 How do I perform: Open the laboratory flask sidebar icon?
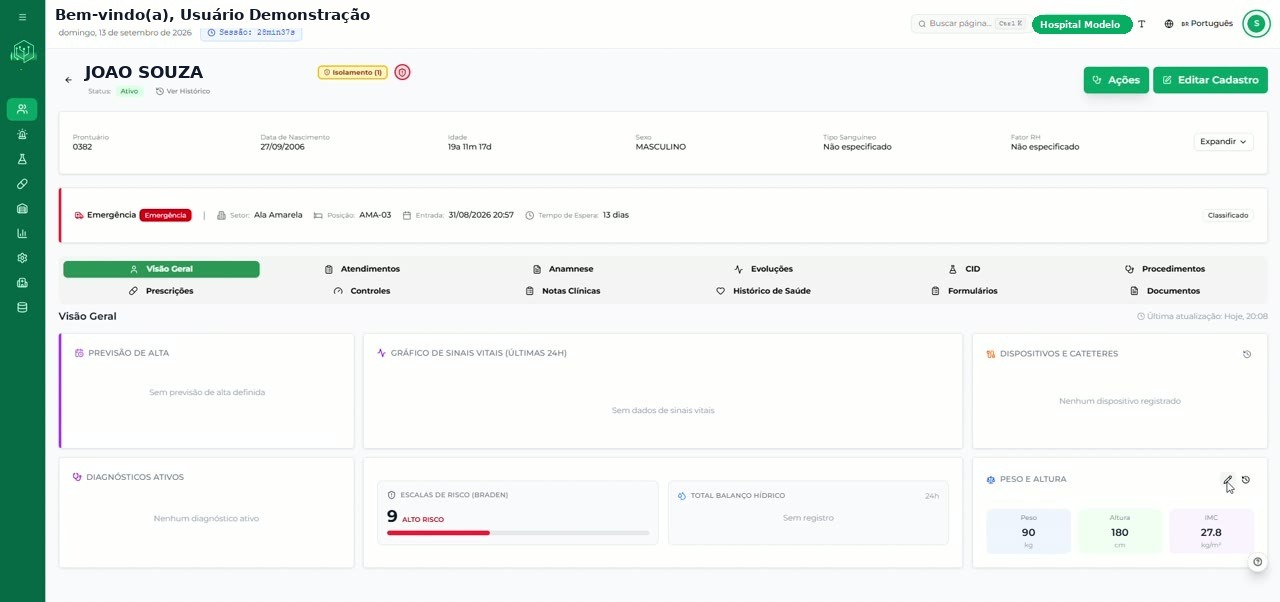[x=22, y=159]
